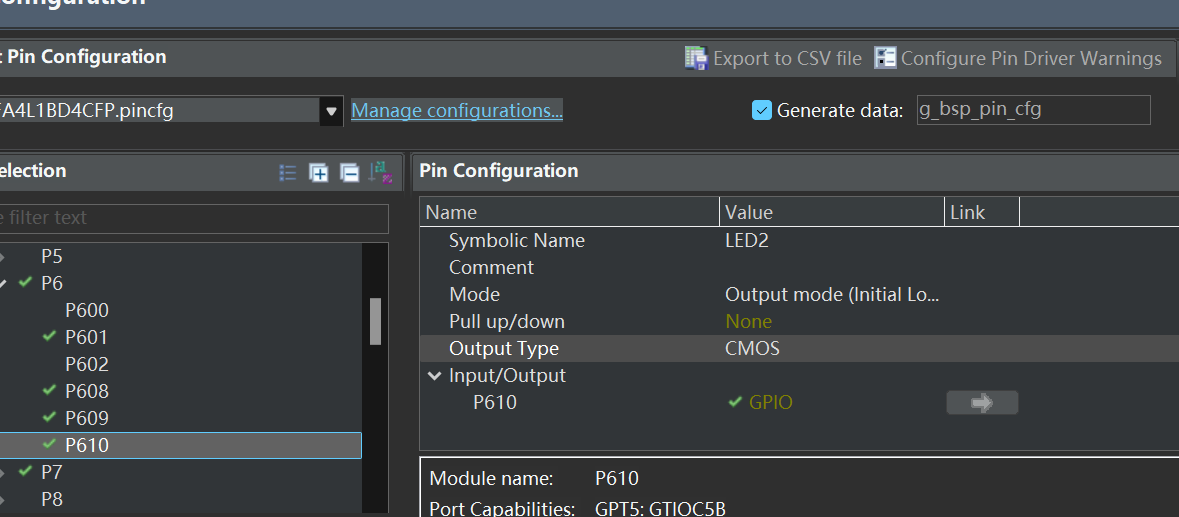Select pin P602 in the tree
This screenshot has height=517, width=1179.
(x=86, y=364)
